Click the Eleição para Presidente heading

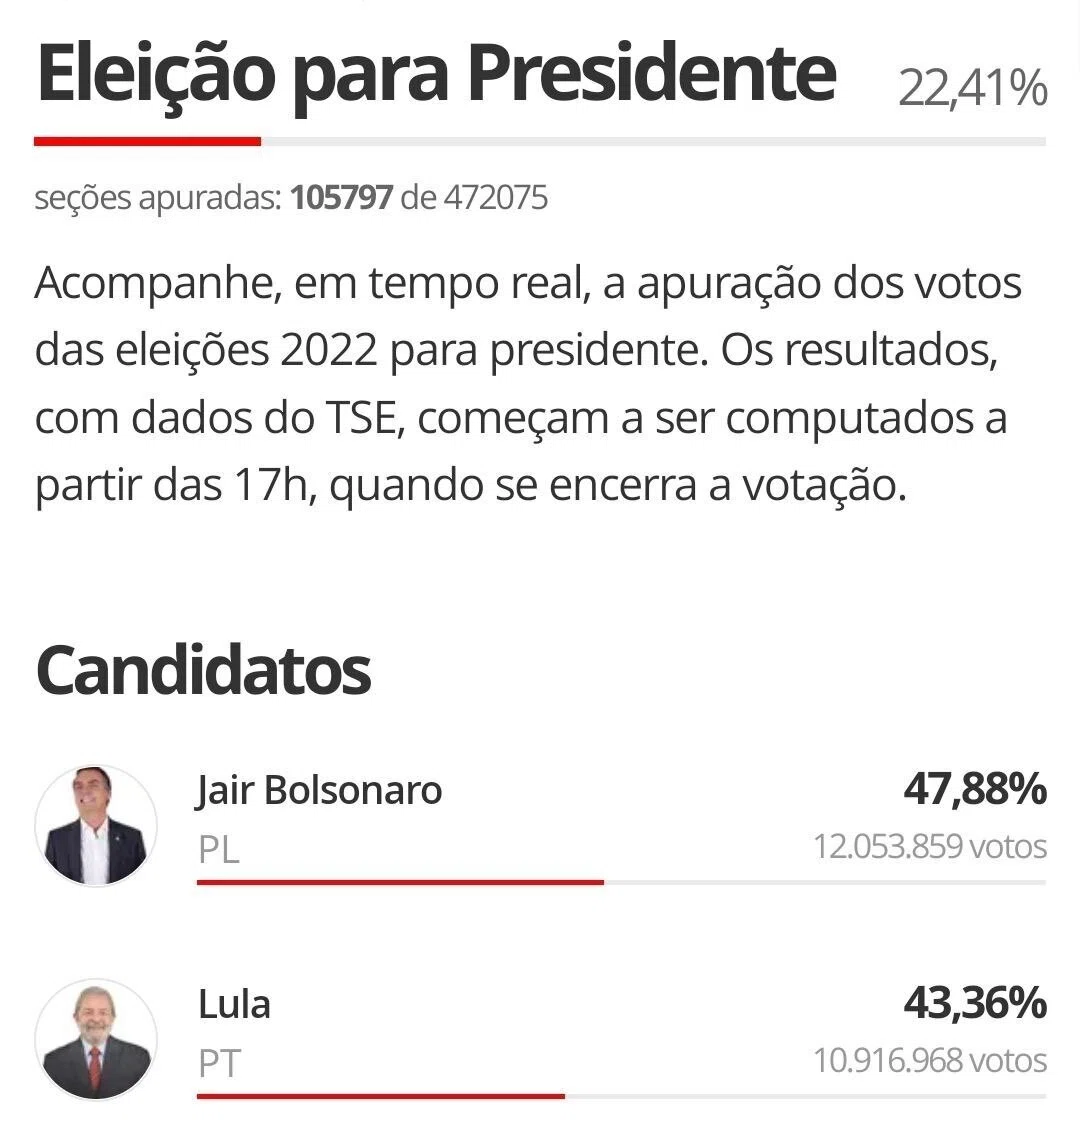tap(436, 74)
